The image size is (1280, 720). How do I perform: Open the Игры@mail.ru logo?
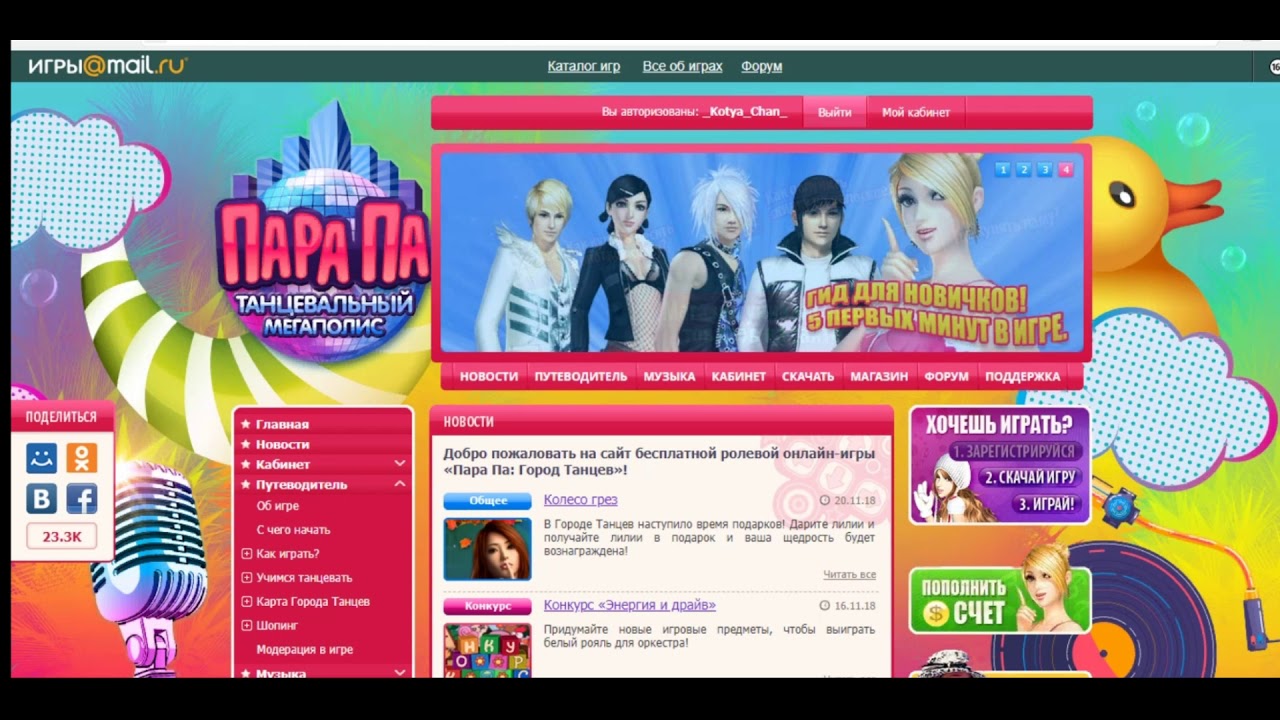[107, 66]
